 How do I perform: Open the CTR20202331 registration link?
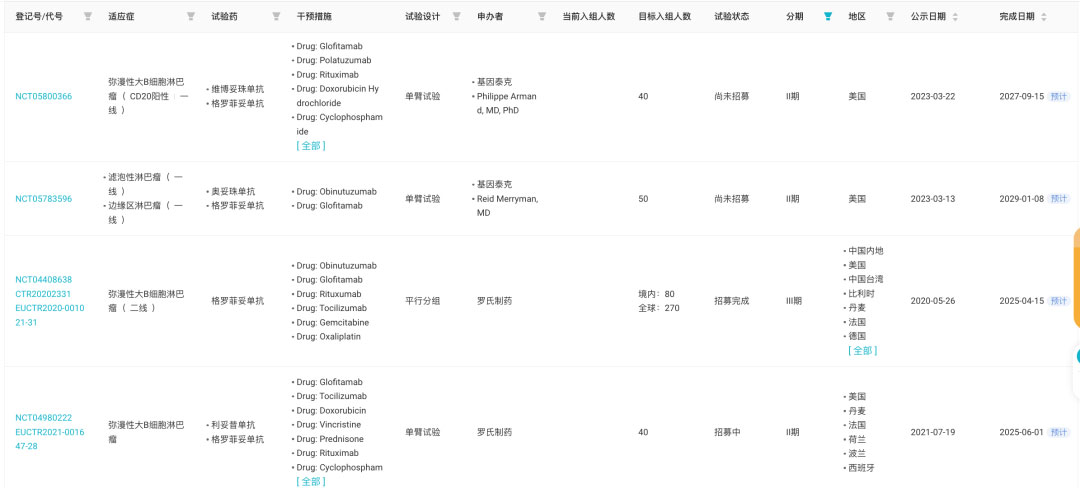[x=43, y=294]
